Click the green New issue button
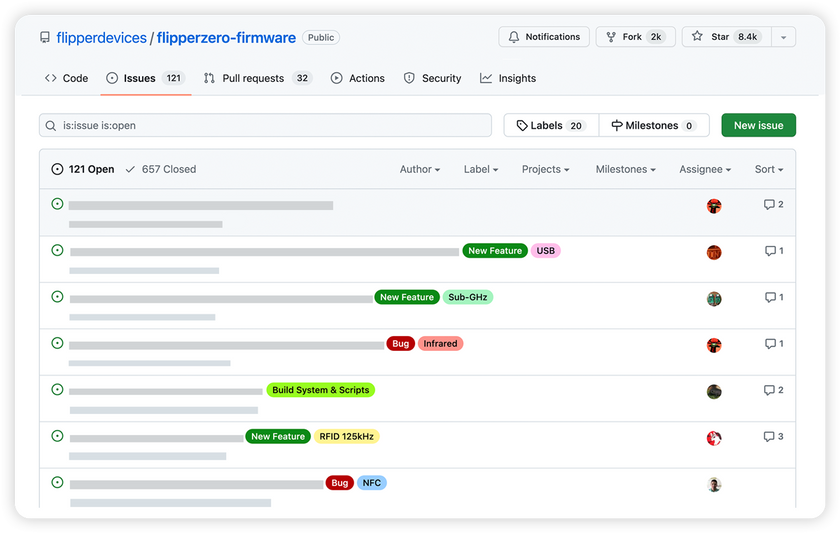 pyautogui.click(x=758, y=125)
